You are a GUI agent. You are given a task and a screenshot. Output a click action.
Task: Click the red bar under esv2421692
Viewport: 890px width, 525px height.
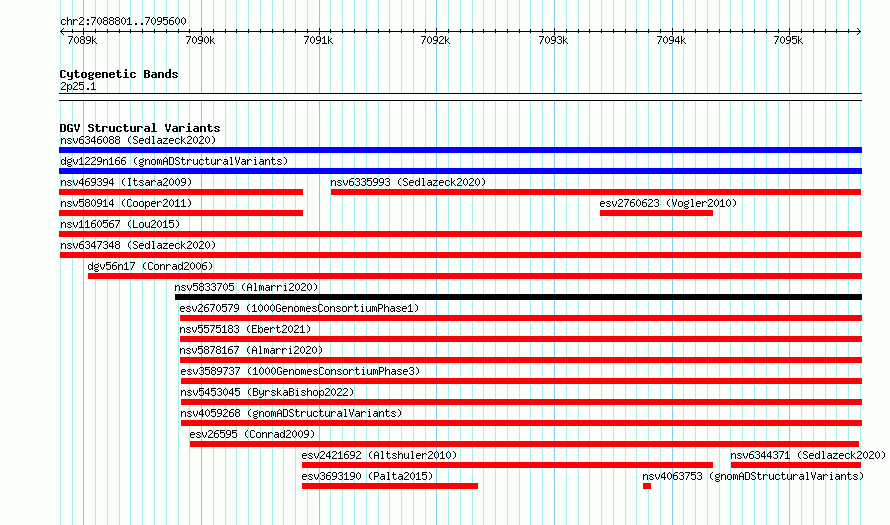[x=507, y=465]
